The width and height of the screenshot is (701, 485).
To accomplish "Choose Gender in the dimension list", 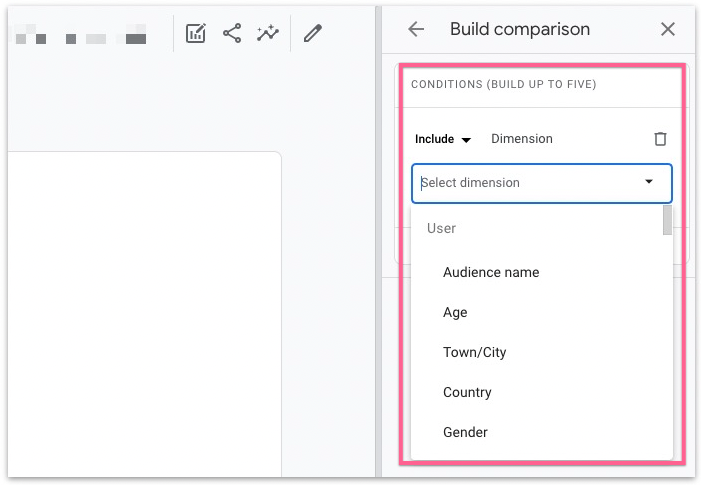I will [465, 432].
